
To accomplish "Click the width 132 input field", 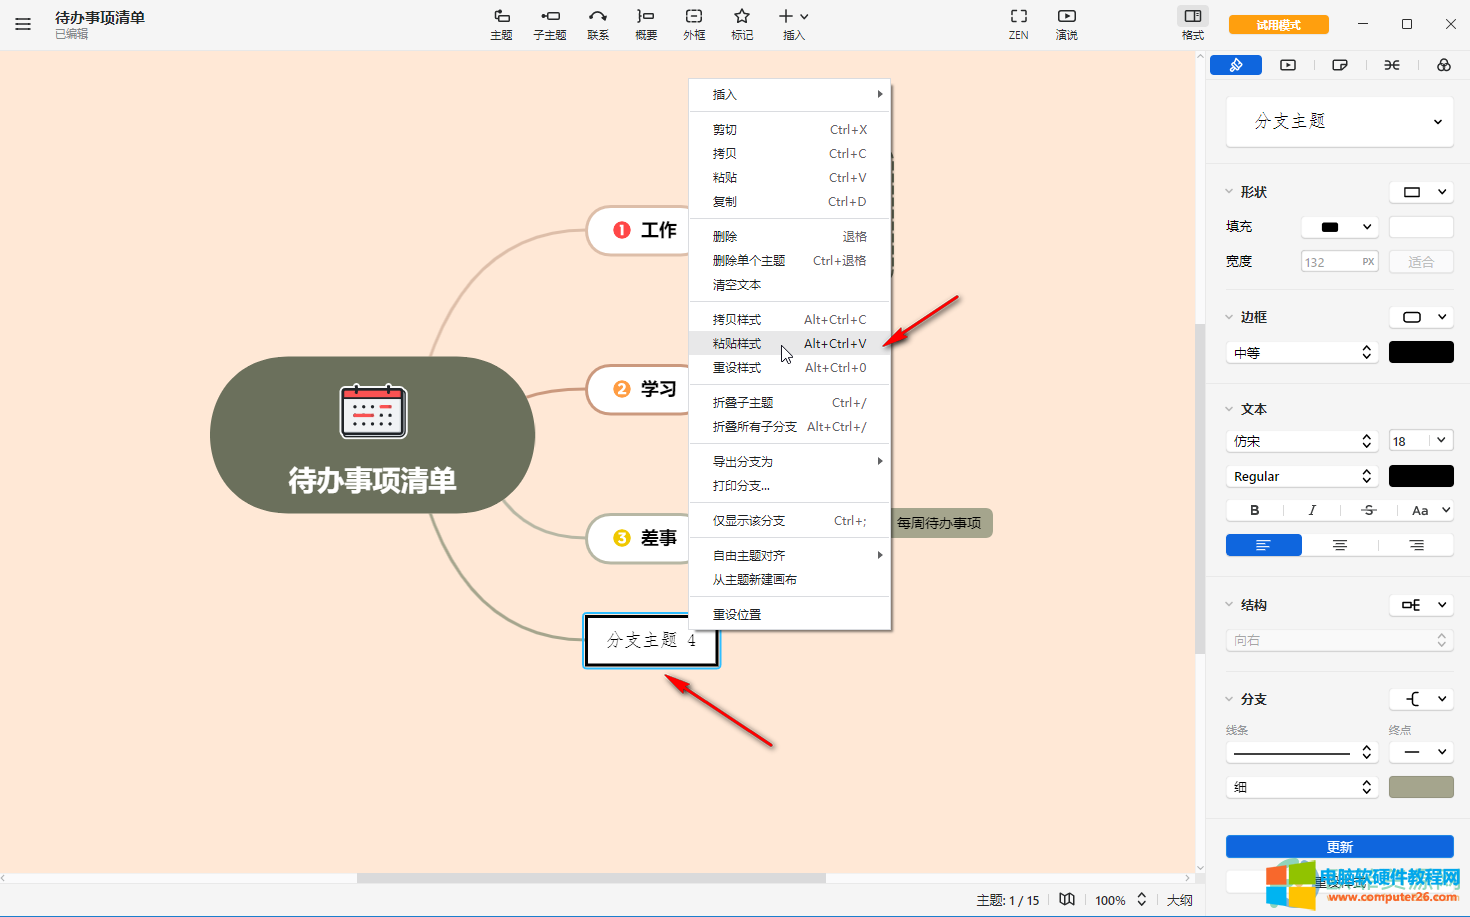I will [1340, 262].
